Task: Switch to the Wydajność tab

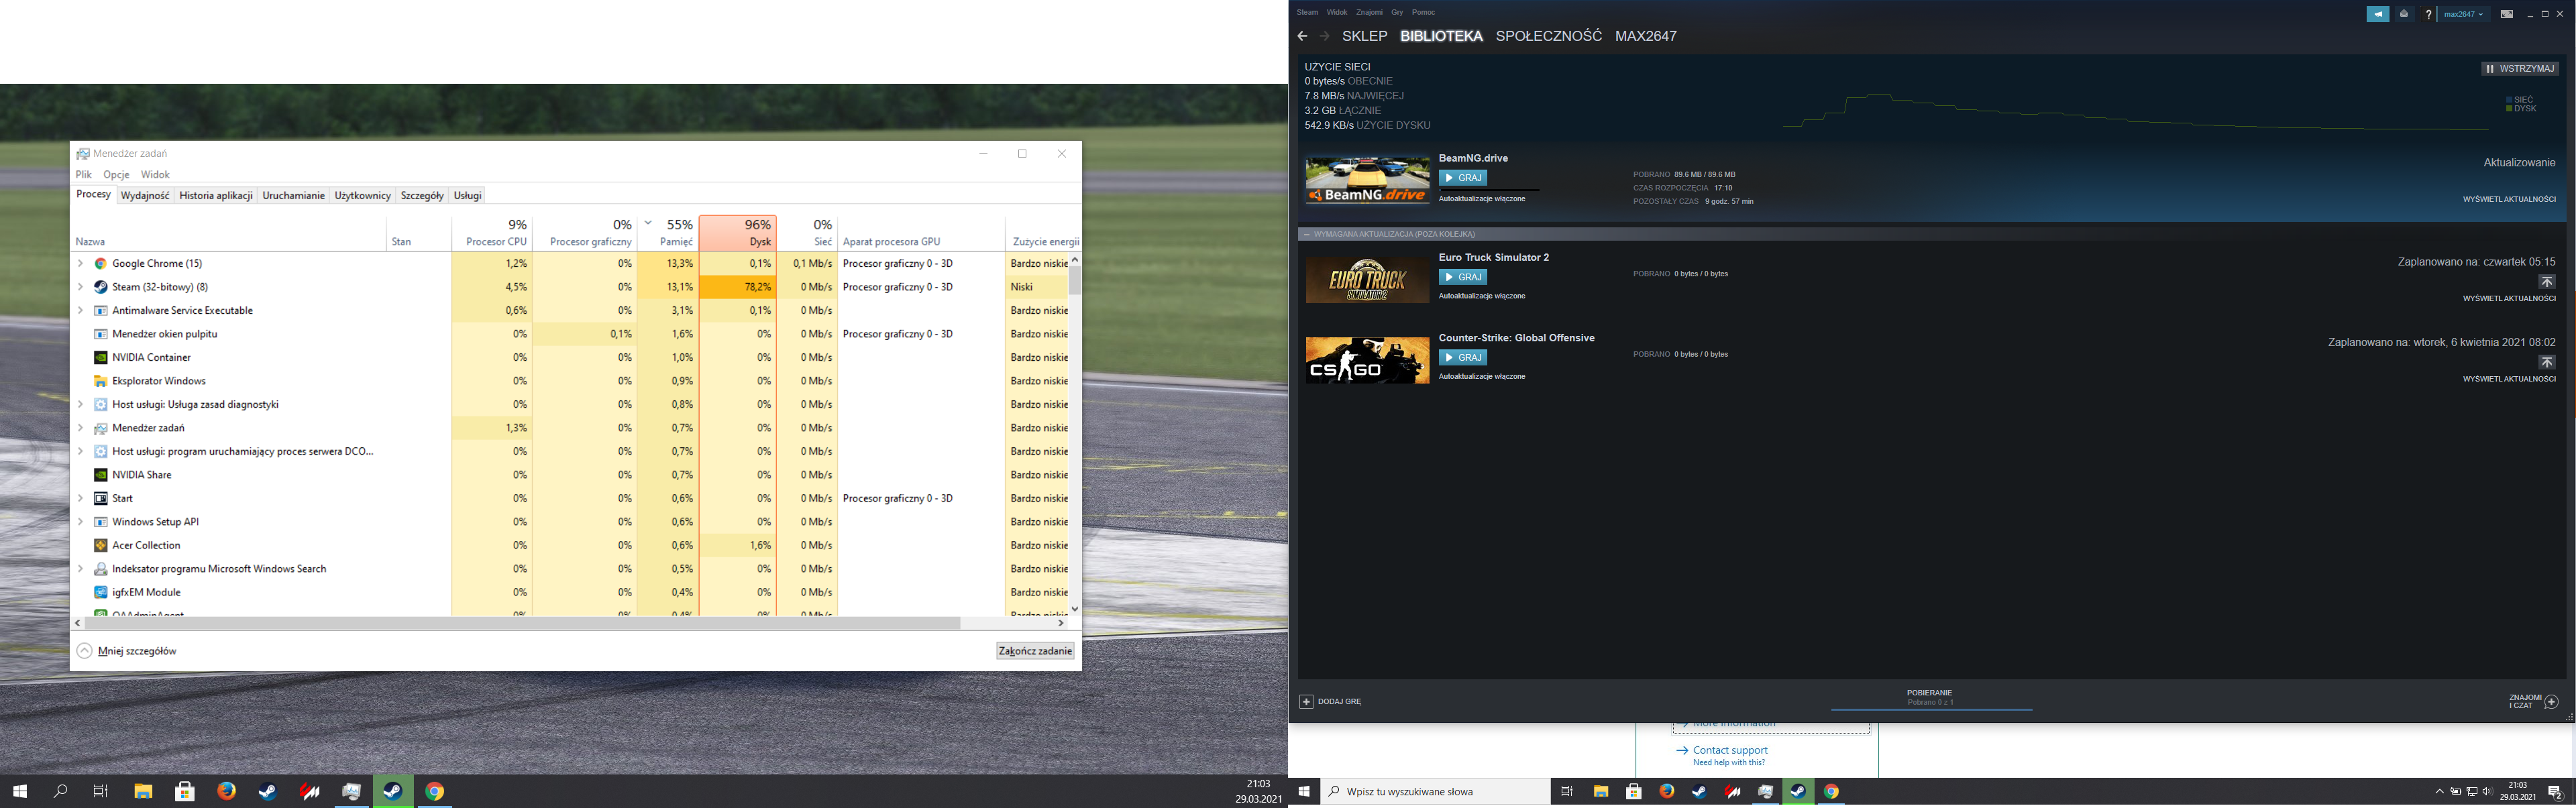Action: (x=145, y=196)
